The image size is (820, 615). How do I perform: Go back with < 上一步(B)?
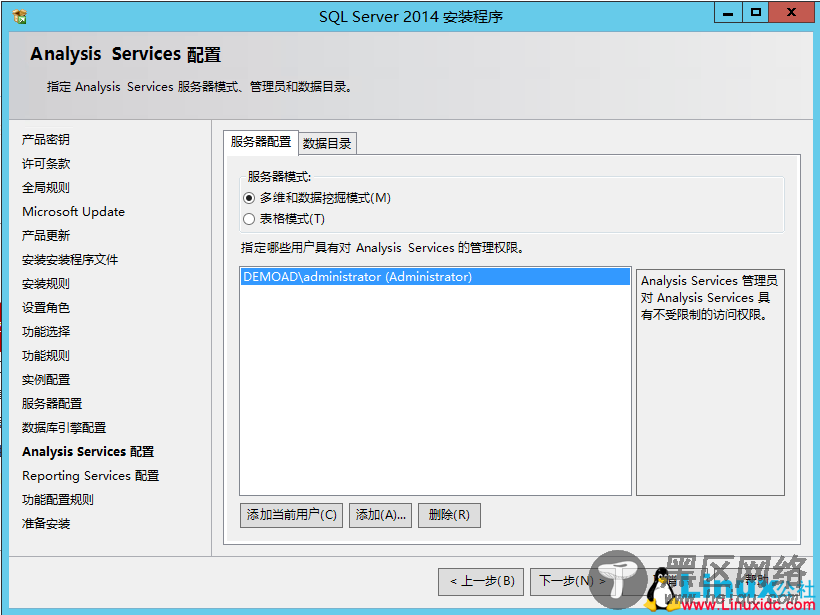[481, 582]
